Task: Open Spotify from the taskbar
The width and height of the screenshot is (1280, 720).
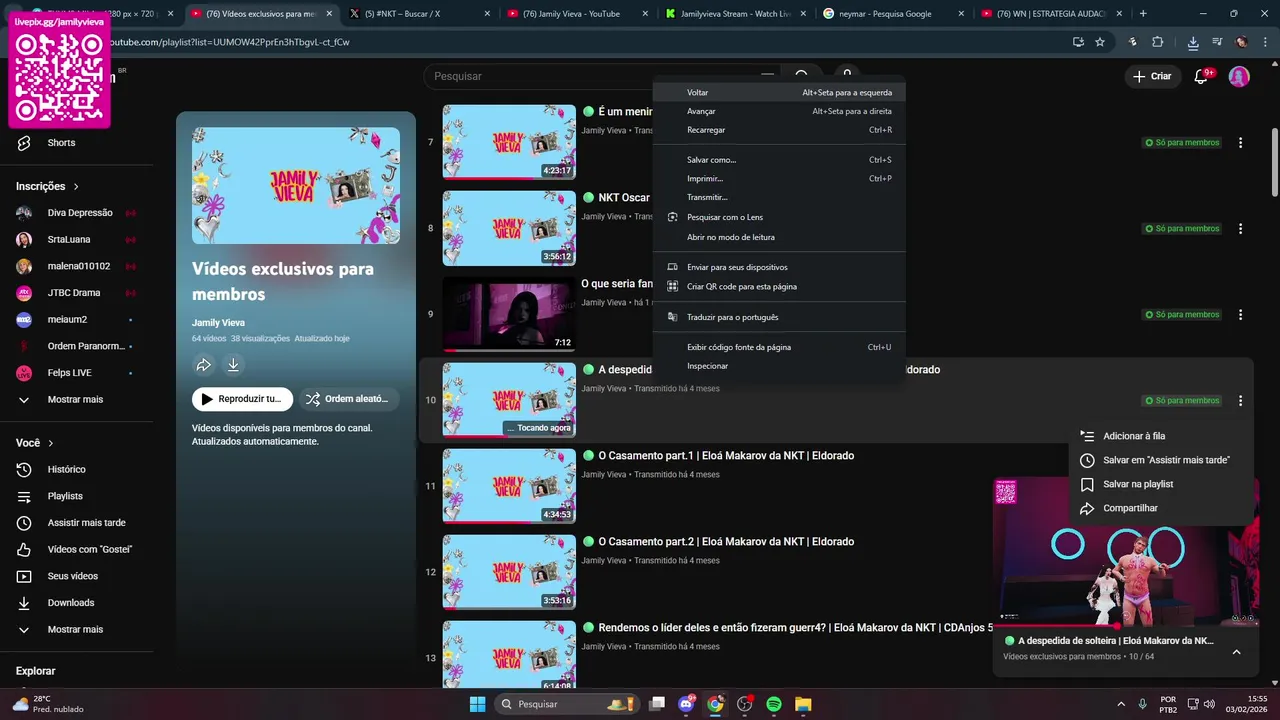Action: pos(774,704)
